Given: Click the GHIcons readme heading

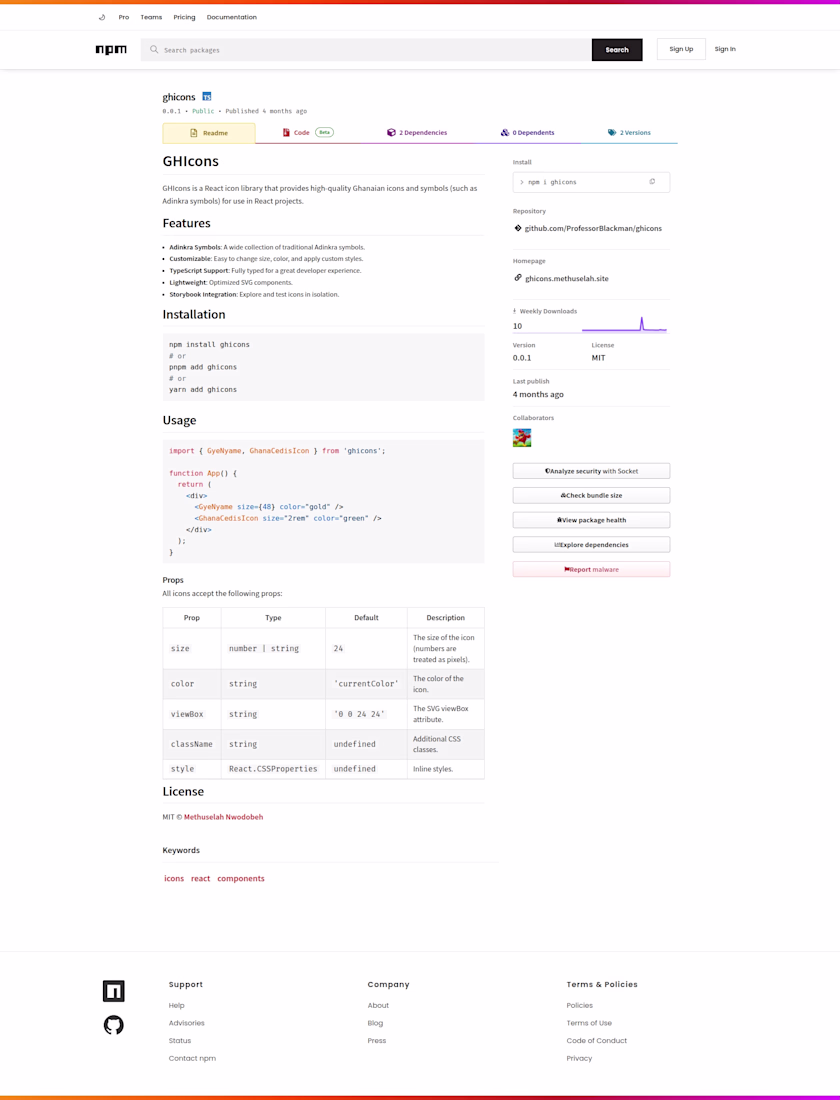Looking at the screenshot, I should click(191, 161).
